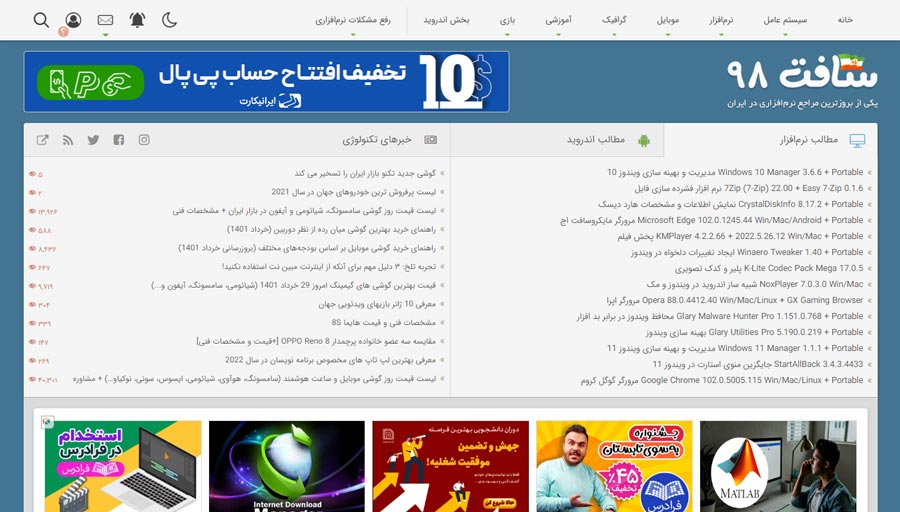Open the external link icon in news header
Image resolution: width=900 pixels, height=512 pixels.
click(x=42, y=140)
